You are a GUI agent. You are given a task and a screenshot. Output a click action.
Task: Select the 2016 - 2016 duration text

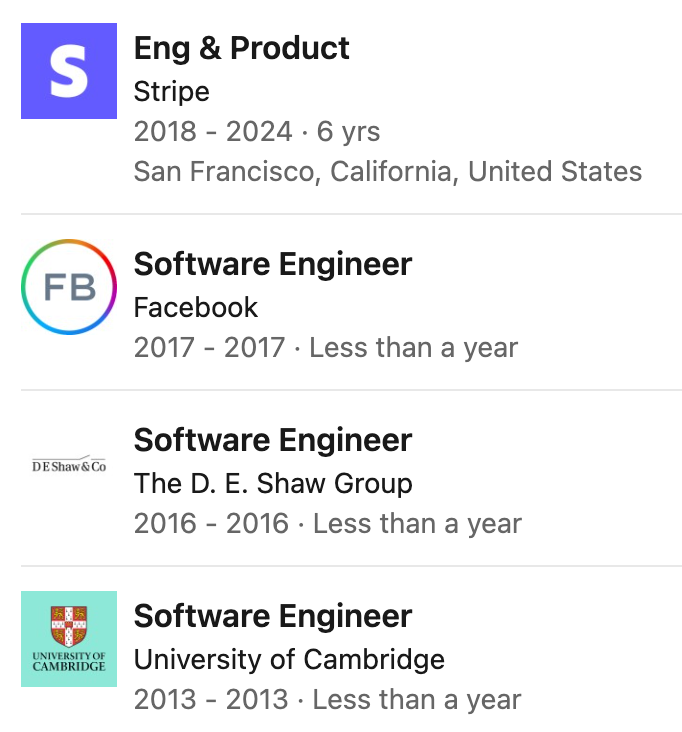pos(328,523)
